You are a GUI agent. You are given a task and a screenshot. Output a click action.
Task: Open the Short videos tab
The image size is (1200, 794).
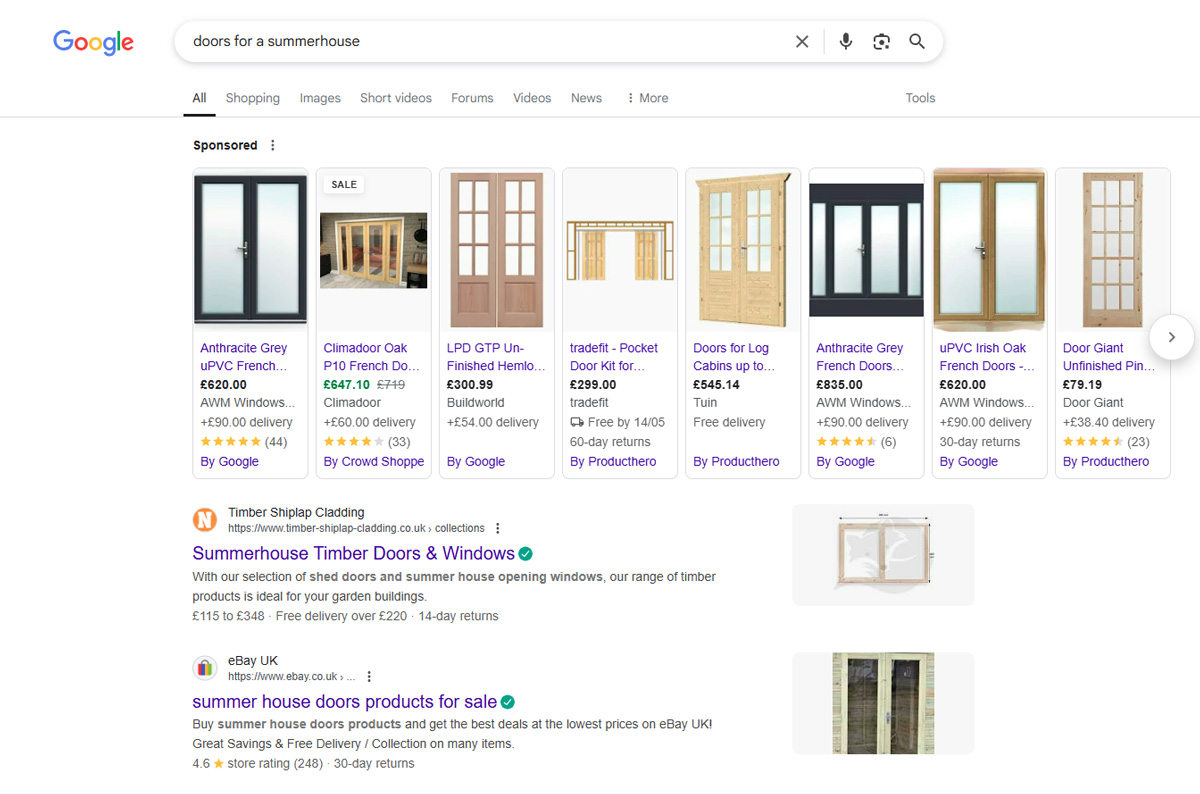[x=396, y=98]
